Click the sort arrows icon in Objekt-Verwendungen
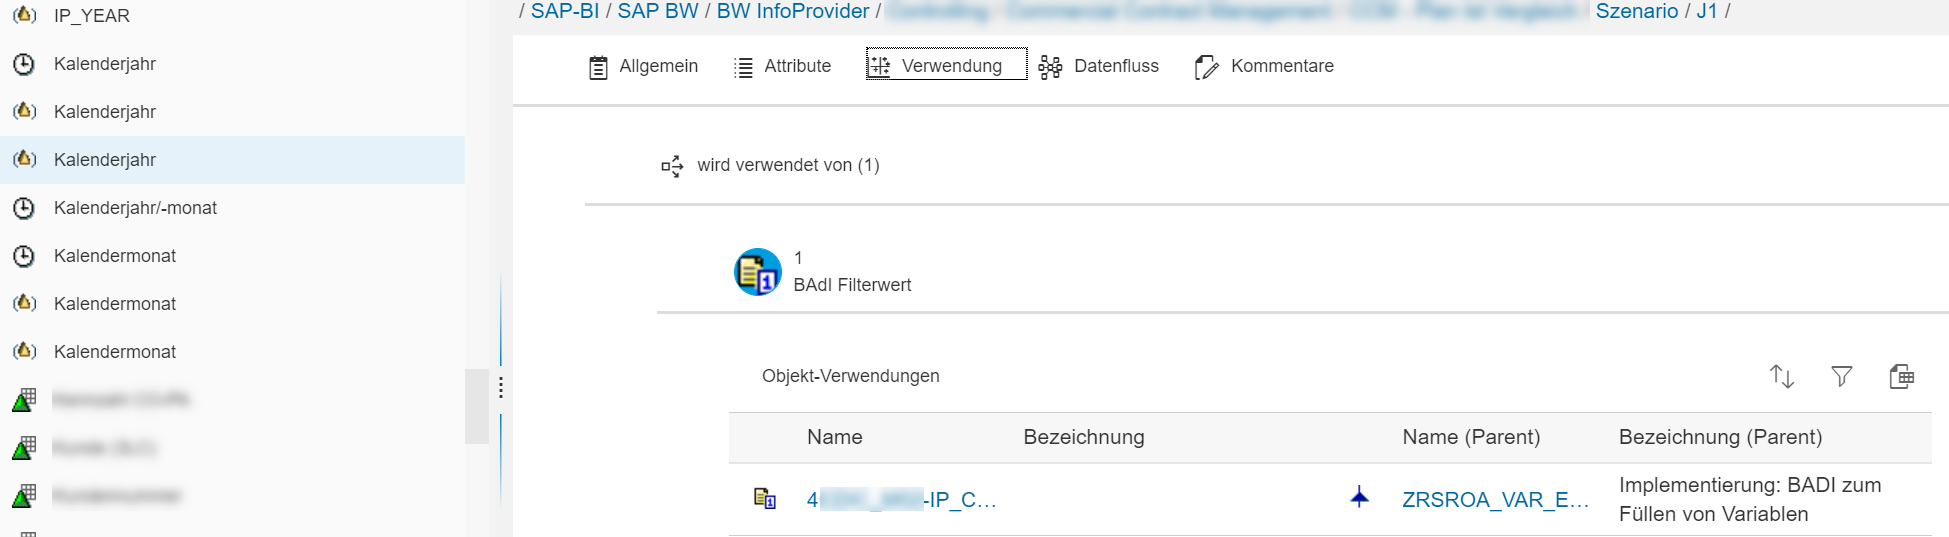Viewport: 1949px width, 537px height. (1781, 376)
